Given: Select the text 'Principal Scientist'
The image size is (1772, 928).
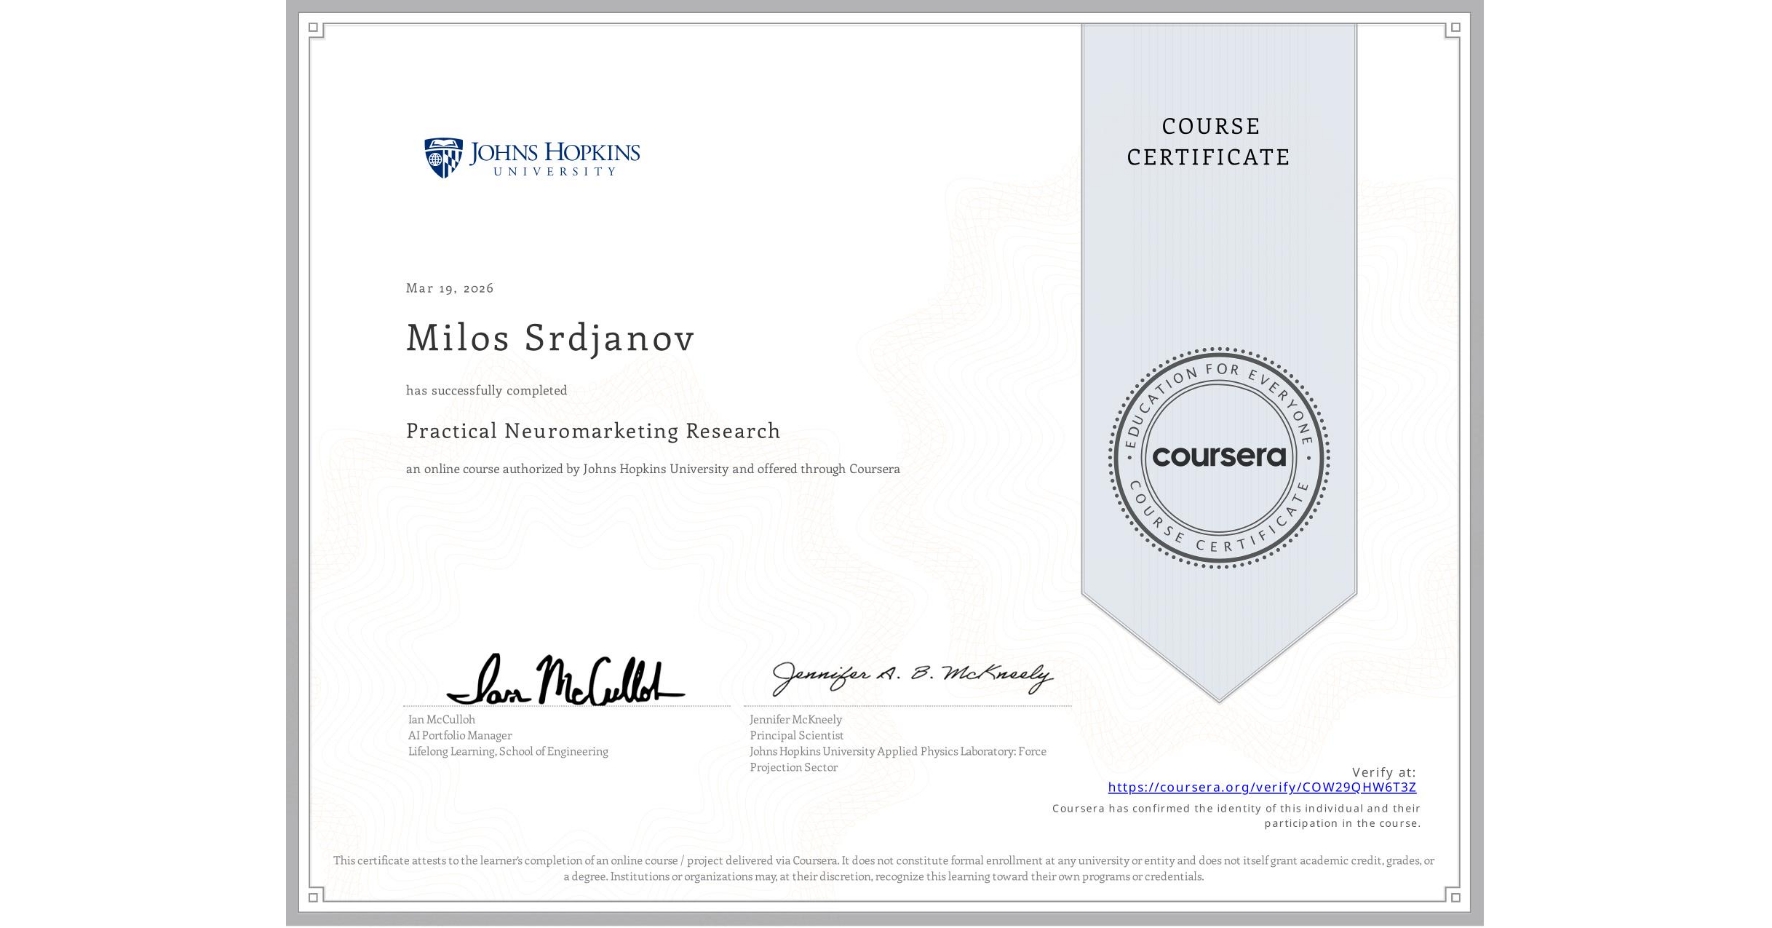Looking at the screenshot, I should pos(797,735).
